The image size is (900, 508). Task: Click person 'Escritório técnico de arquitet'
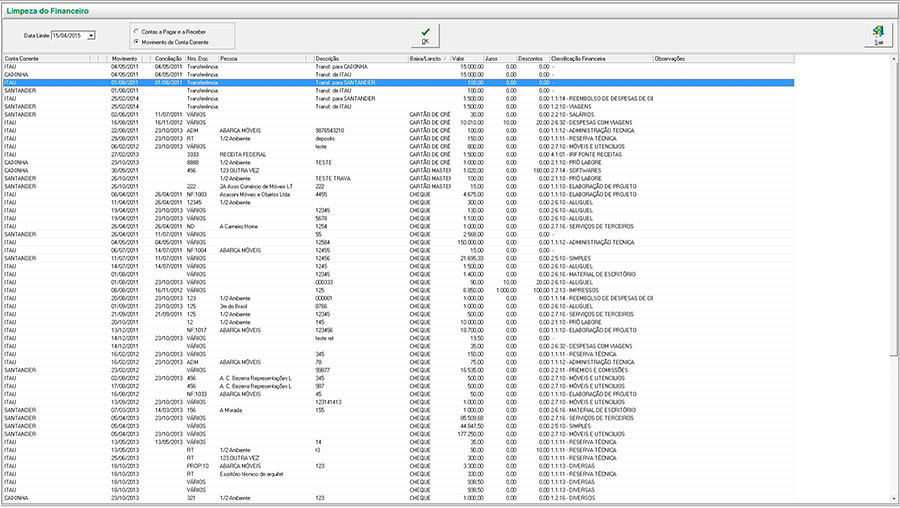(251, 474)
